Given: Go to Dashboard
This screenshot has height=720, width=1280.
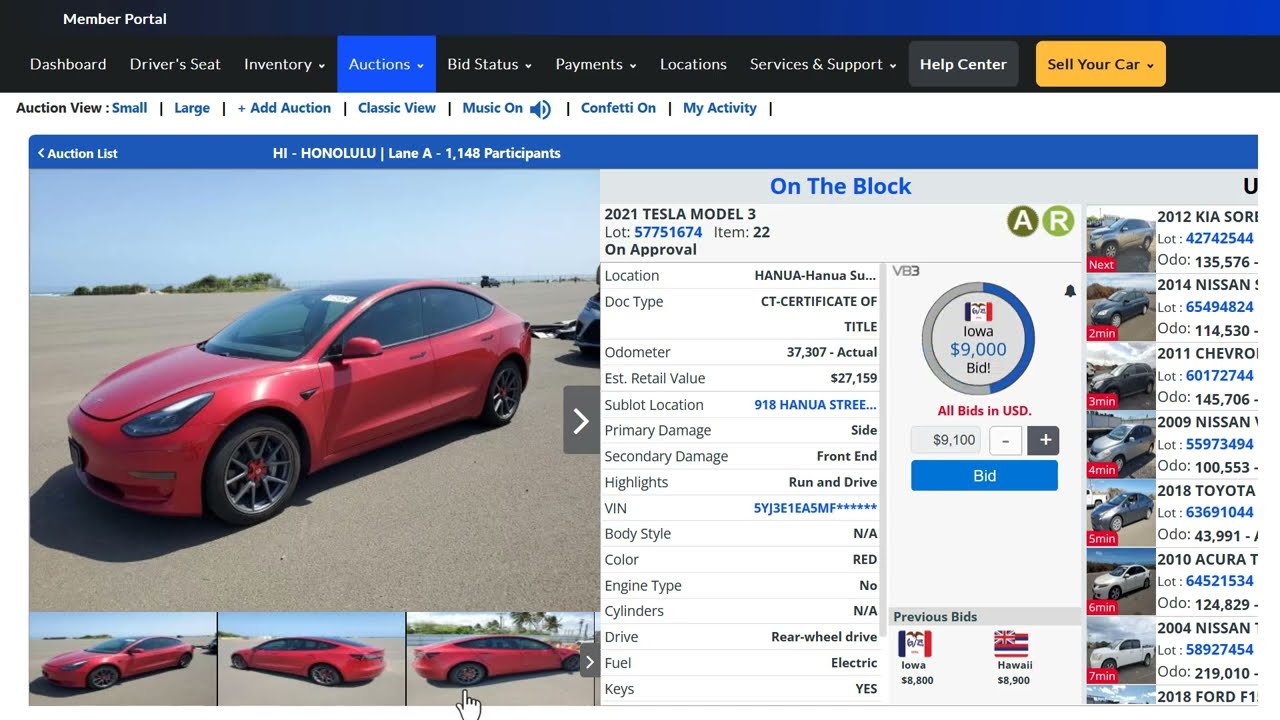Looking at the screenshot, I should tap(68, 64).
